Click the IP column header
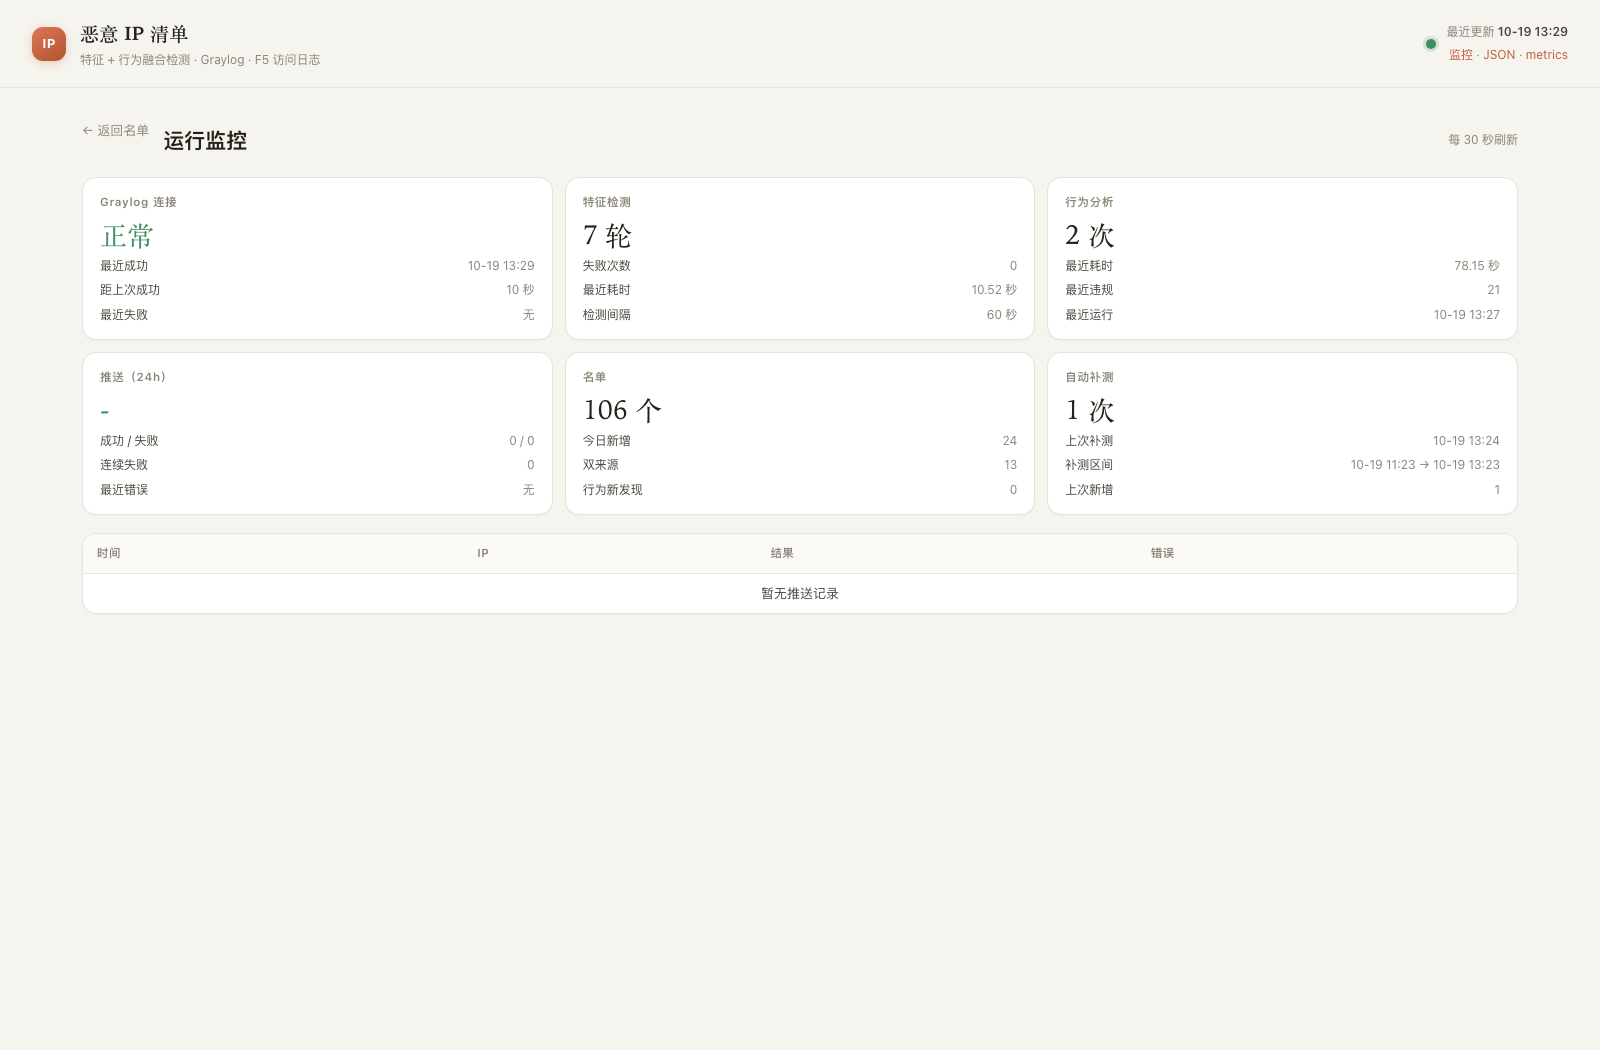 pos(483,553)
